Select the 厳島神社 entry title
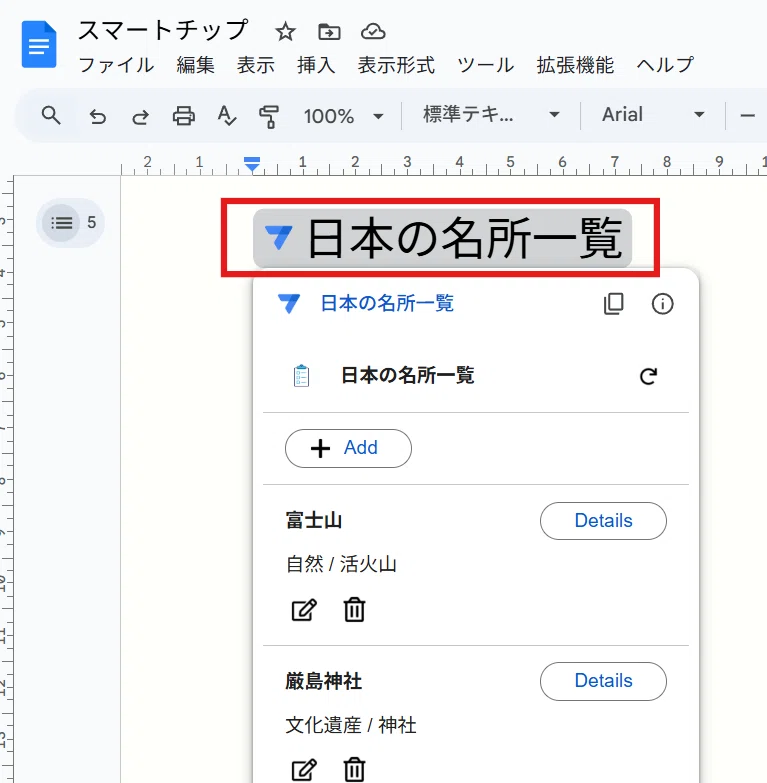This screenshot has height=783, width=767. coord(324,681)
